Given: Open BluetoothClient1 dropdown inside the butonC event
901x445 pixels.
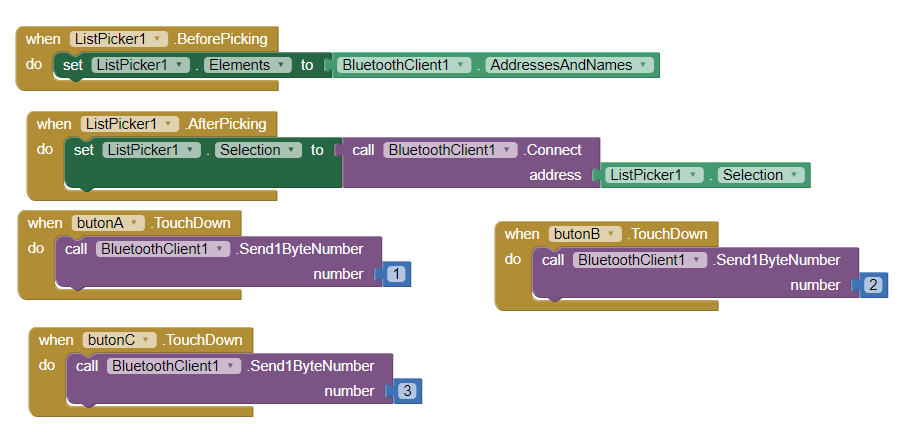Looking at the screenshot, I should [x=174, y=366].
